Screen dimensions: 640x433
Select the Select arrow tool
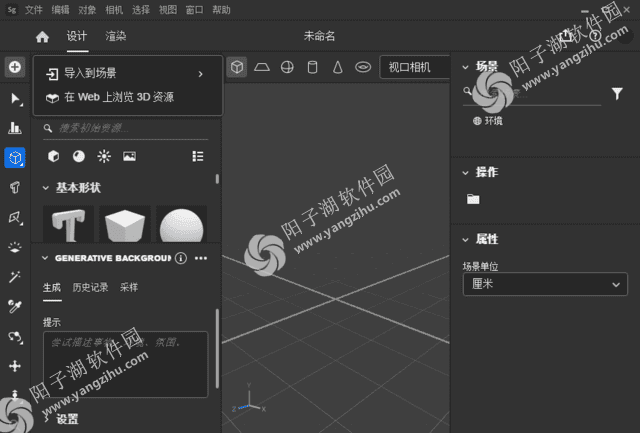[x=15, y=98]
